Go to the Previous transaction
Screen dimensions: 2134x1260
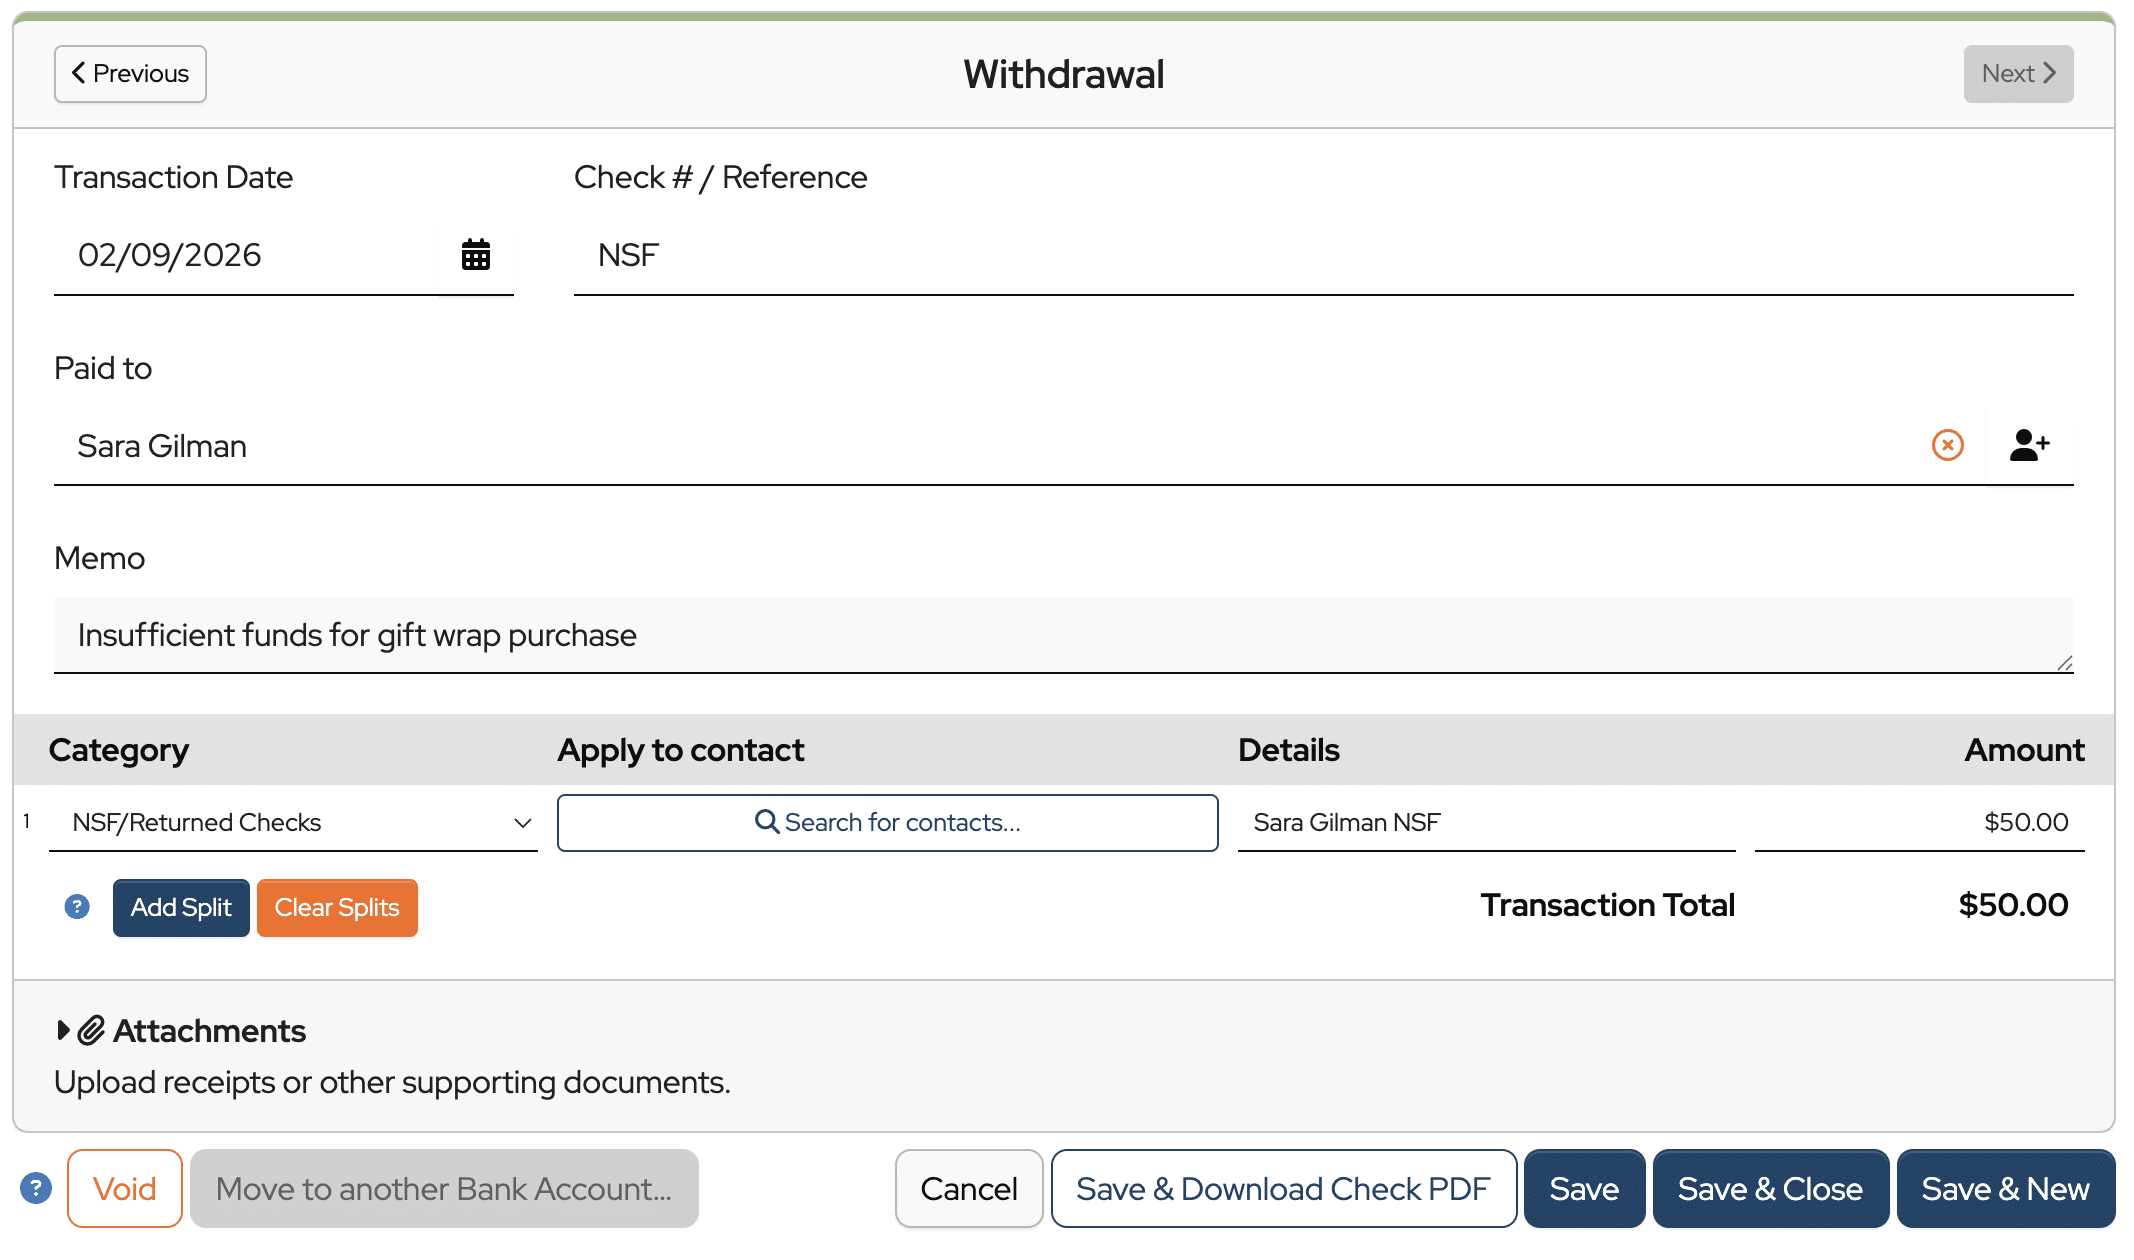(130, 74)
